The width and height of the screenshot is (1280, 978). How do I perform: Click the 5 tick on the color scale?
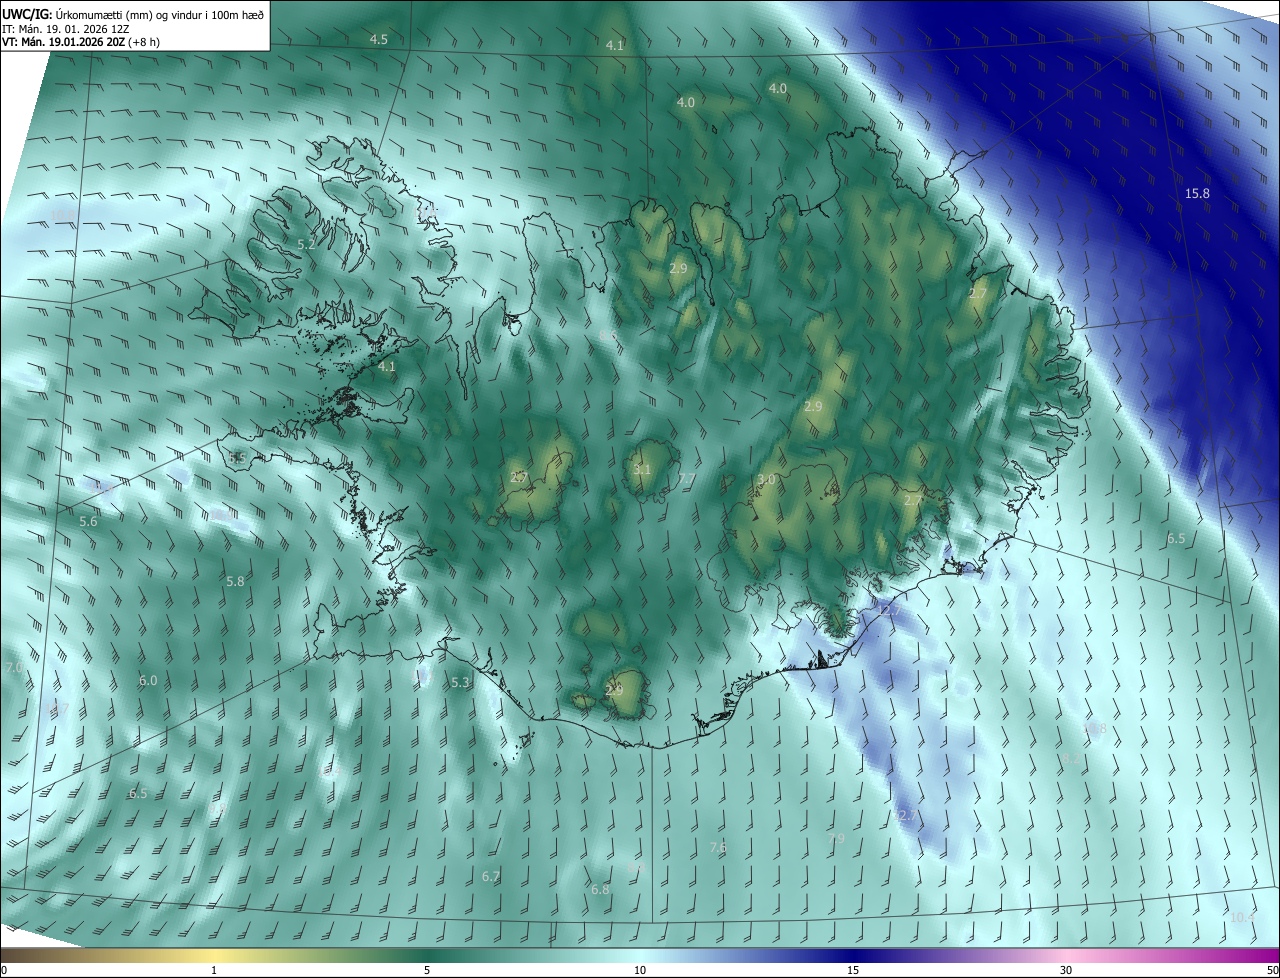(427, 970)
